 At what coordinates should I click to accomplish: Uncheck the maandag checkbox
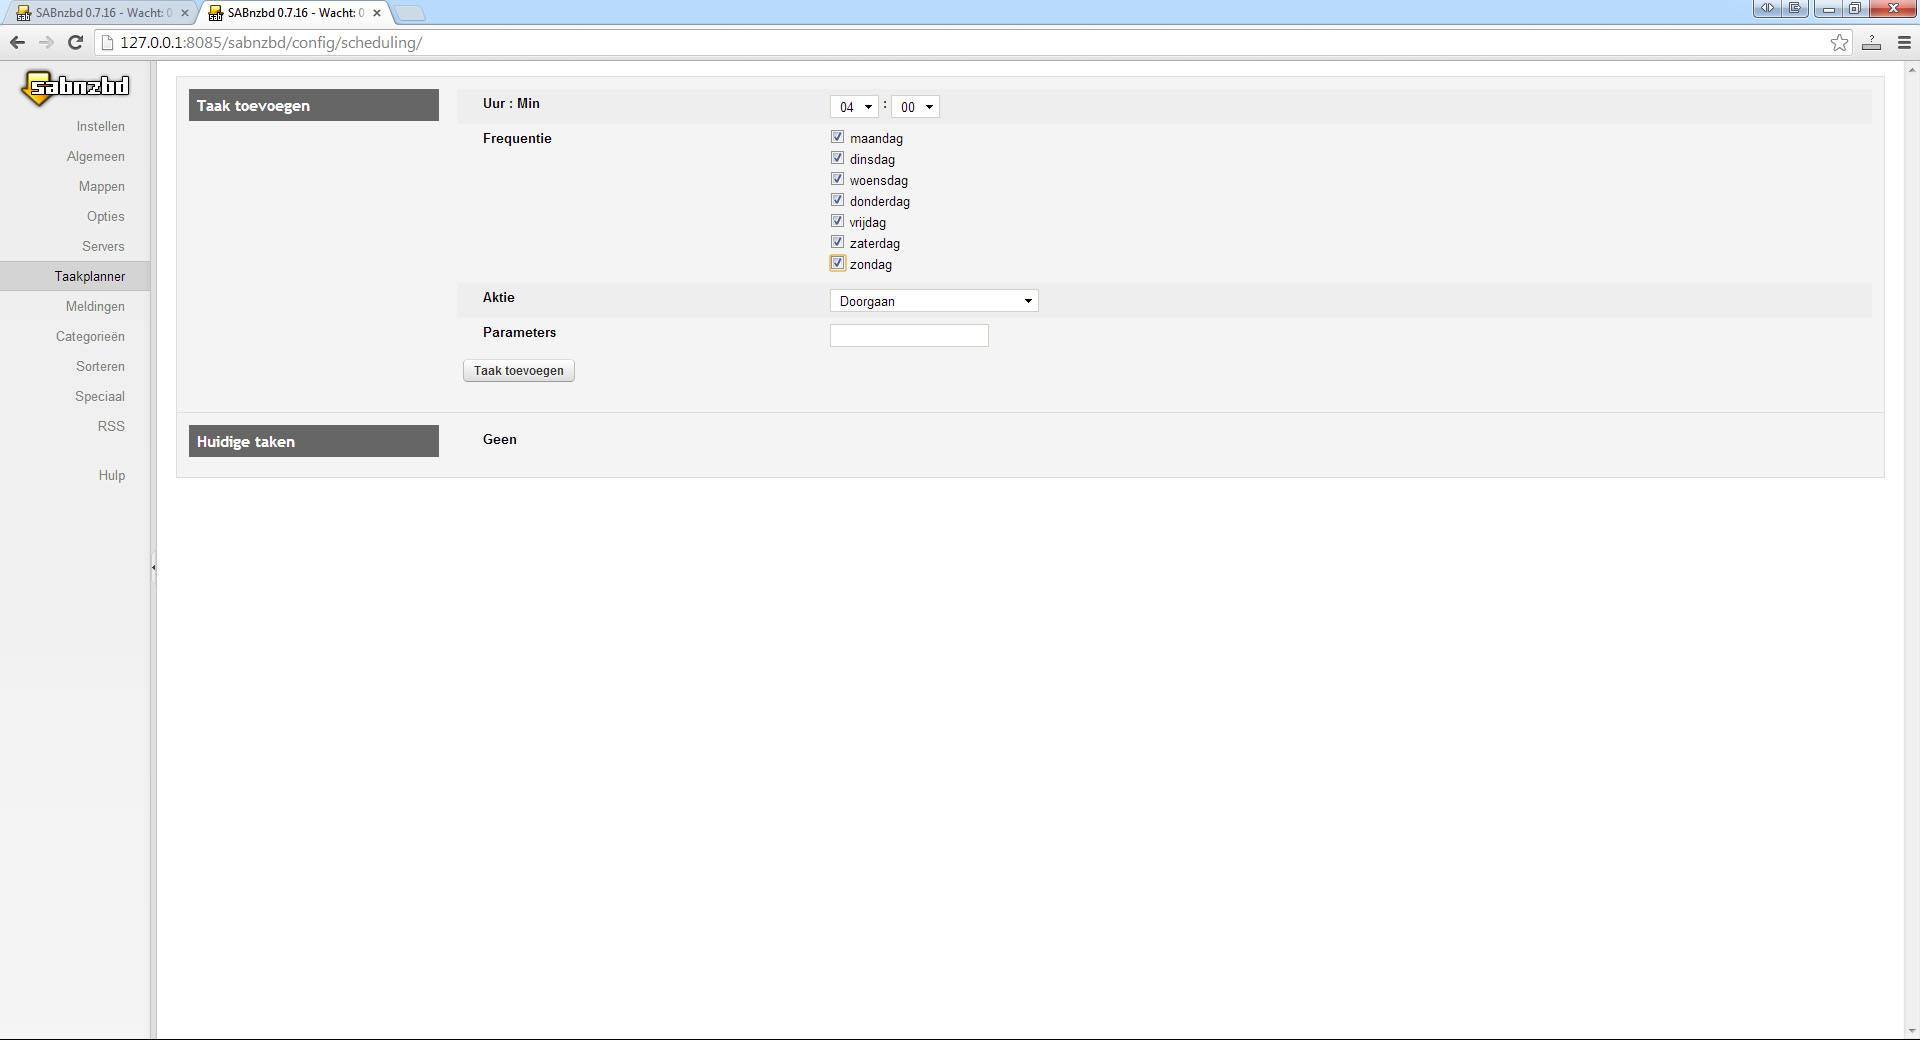coord(837,137)
